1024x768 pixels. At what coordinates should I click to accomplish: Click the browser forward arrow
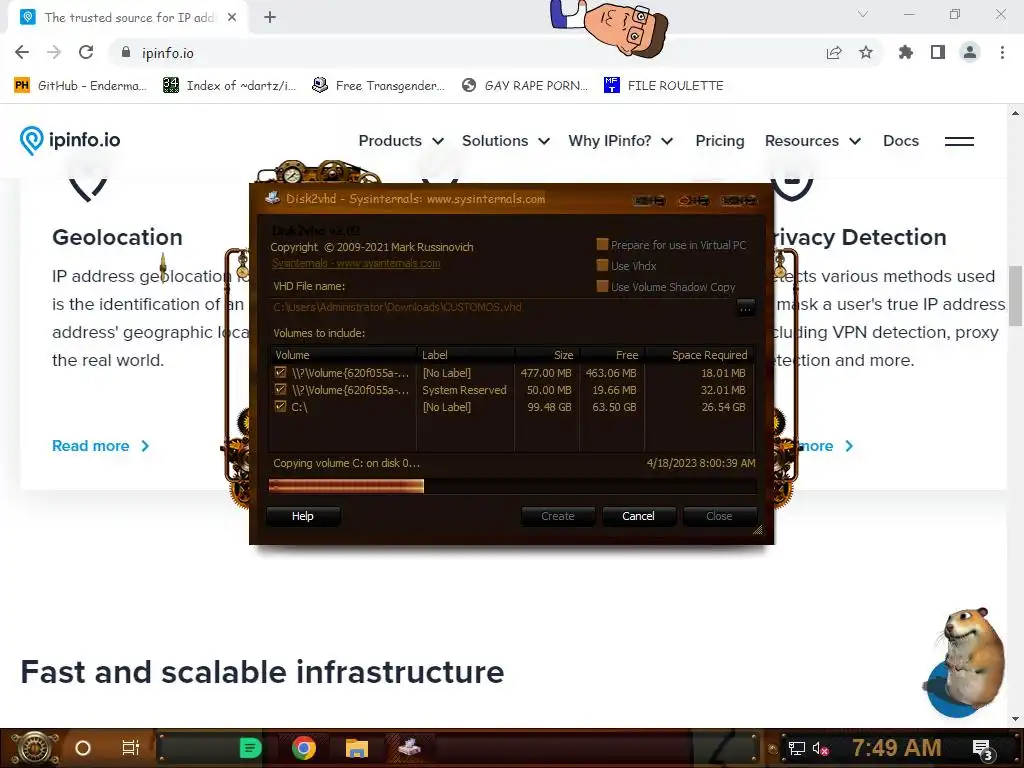tap(54, 52)
